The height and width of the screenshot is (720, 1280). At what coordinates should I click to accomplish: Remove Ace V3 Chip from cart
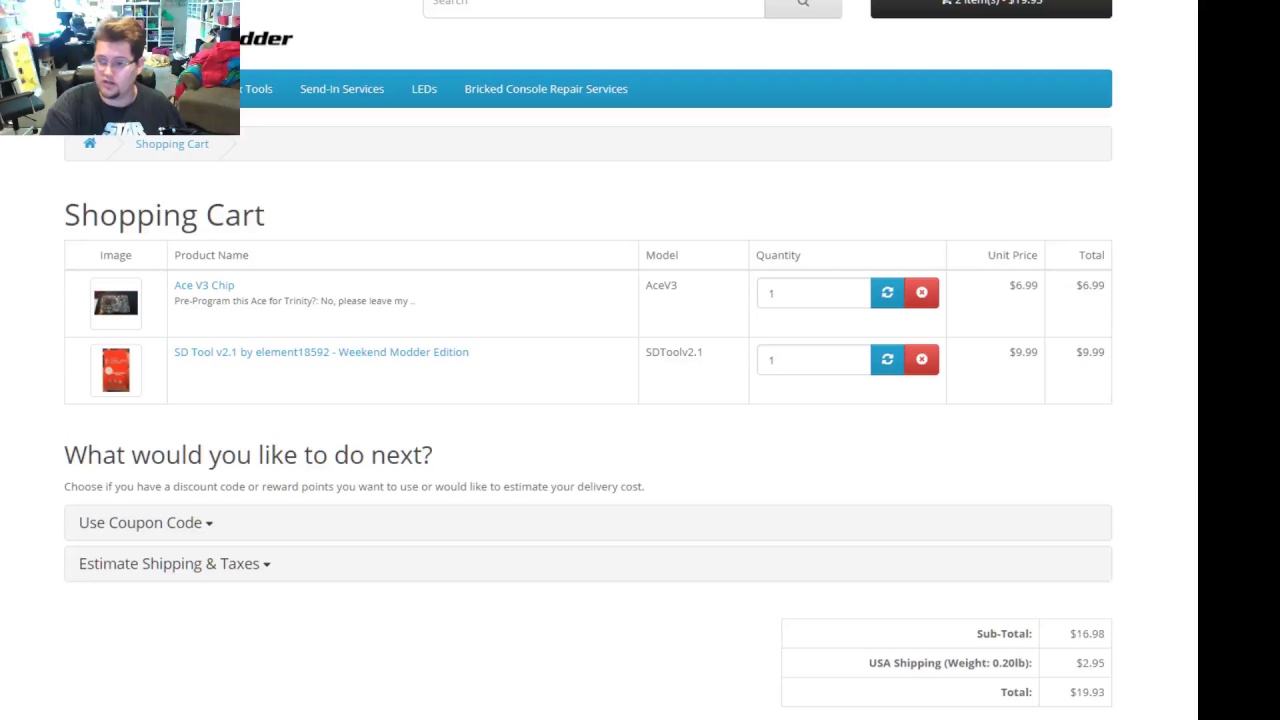[922, 293]
